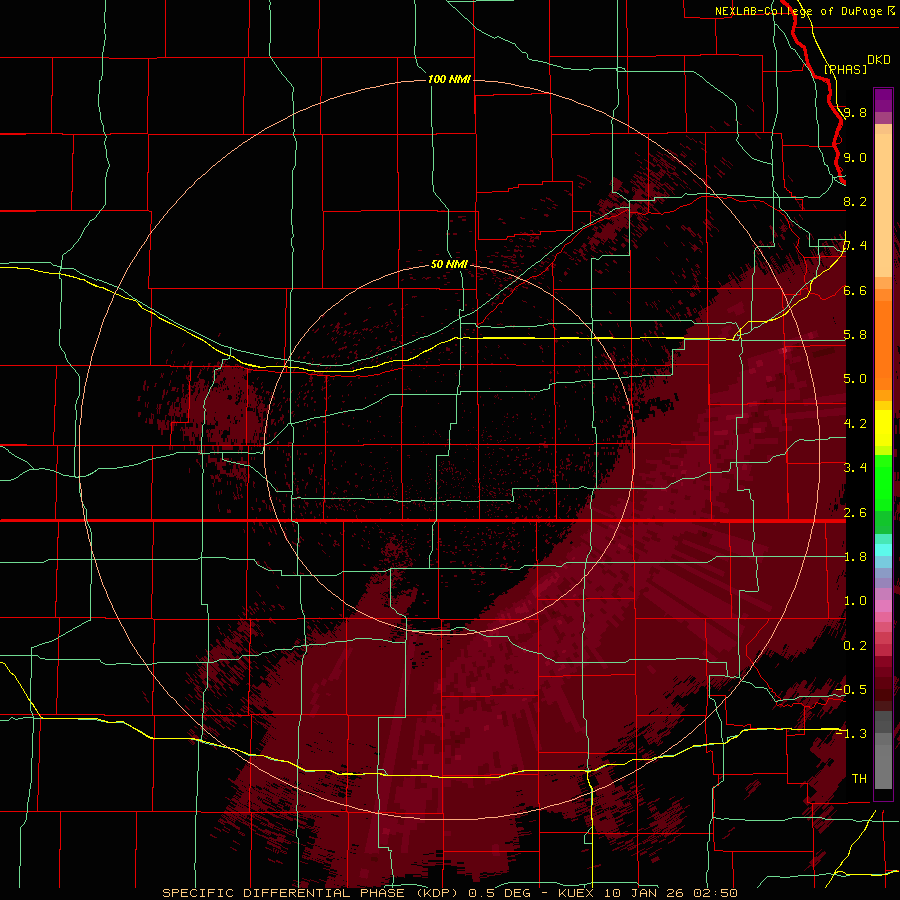900x900 pixels.
Task: Click the 1.0 value on color scale
Action: tap(855, 601)
